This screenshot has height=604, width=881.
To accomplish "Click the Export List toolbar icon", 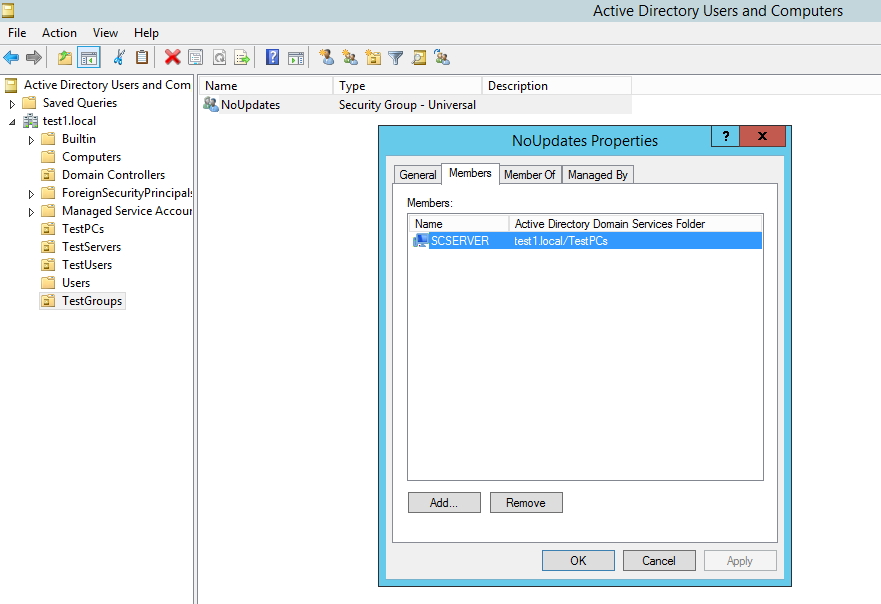I will 242,57.
